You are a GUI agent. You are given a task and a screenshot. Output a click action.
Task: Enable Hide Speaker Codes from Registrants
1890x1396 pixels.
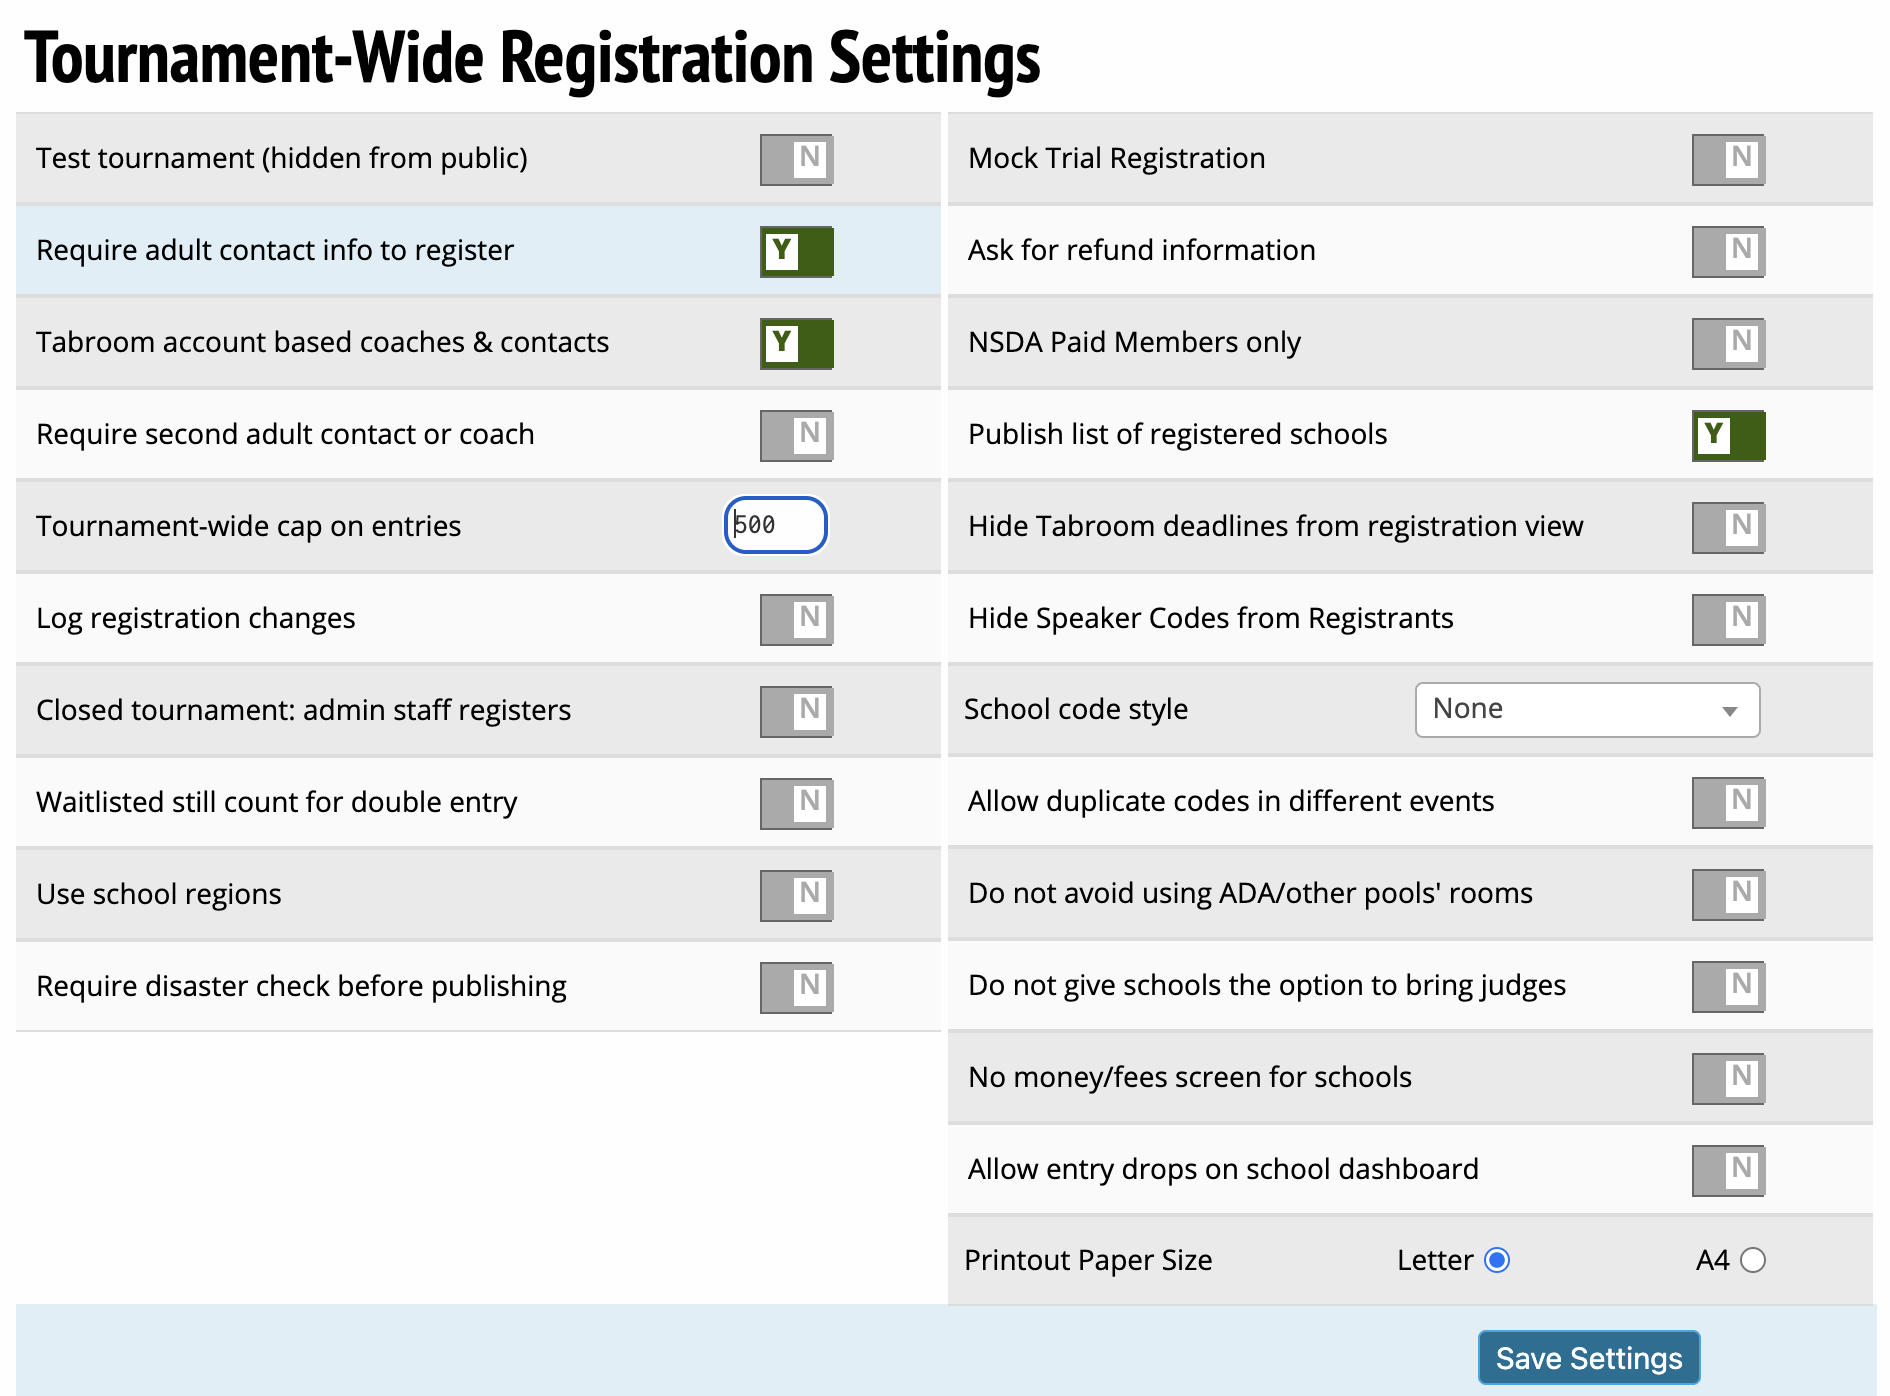(1728, 619)
